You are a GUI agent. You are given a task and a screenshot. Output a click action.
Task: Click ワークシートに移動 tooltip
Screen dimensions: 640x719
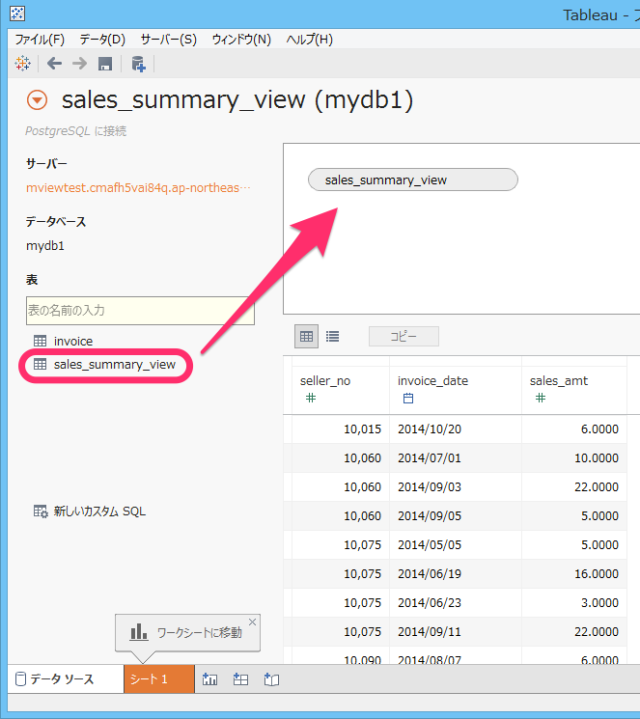pyautogui.click(x=188, y=633)
